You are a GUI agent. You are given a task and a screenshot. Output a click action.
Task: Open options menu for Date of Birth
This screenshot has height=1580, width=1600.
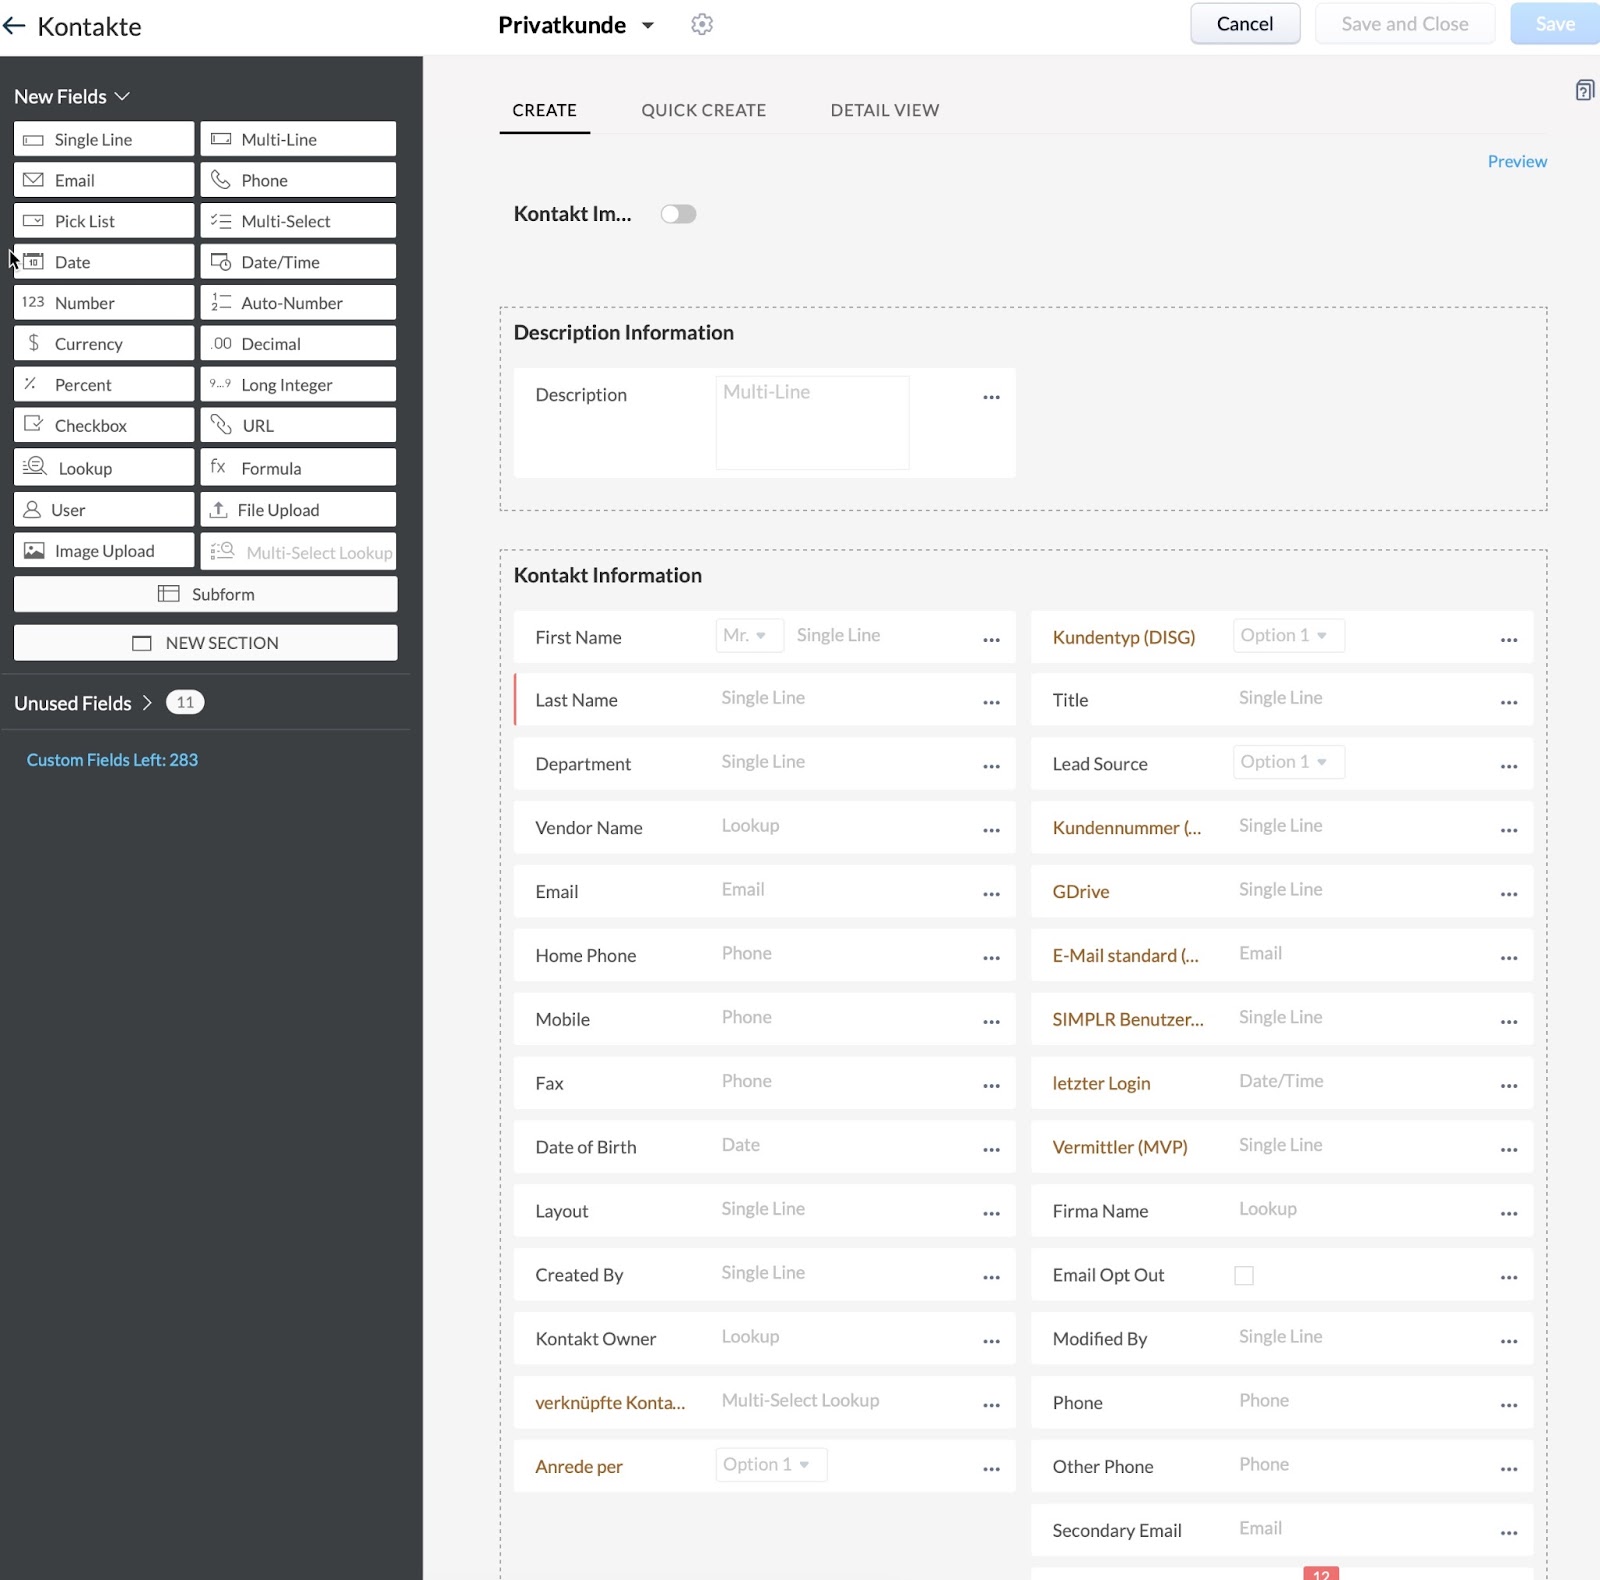[991, 1150]
